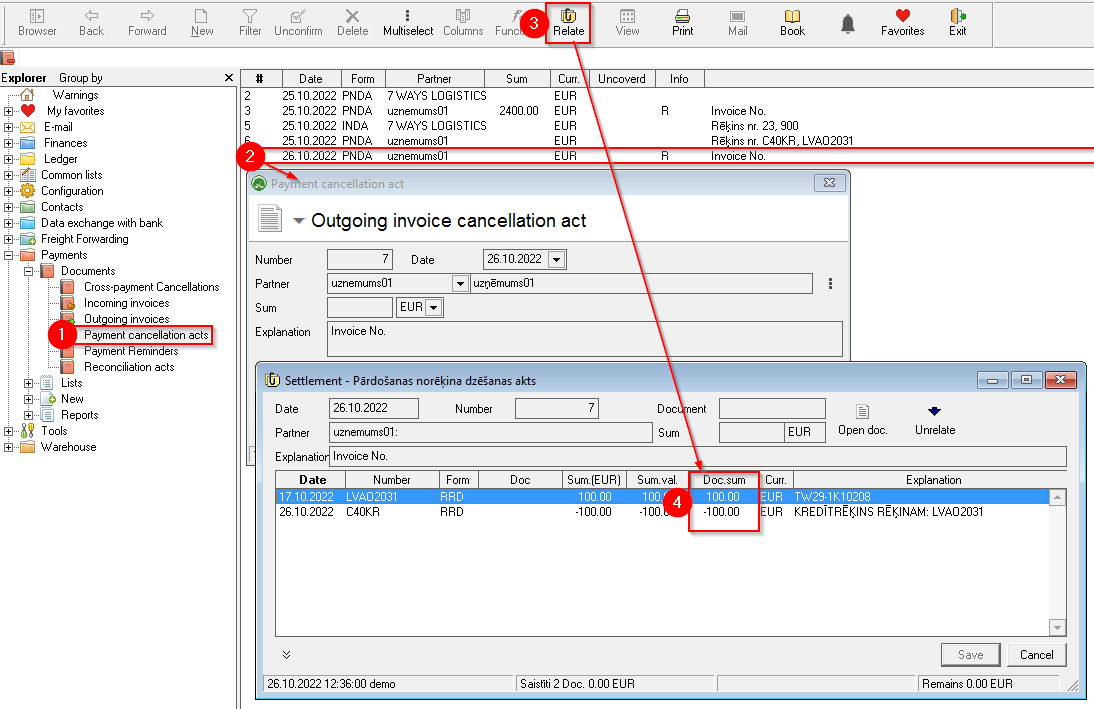Click the Relate toolbar button
This screenshot has height=709, width=1094.
coord(569,23)
